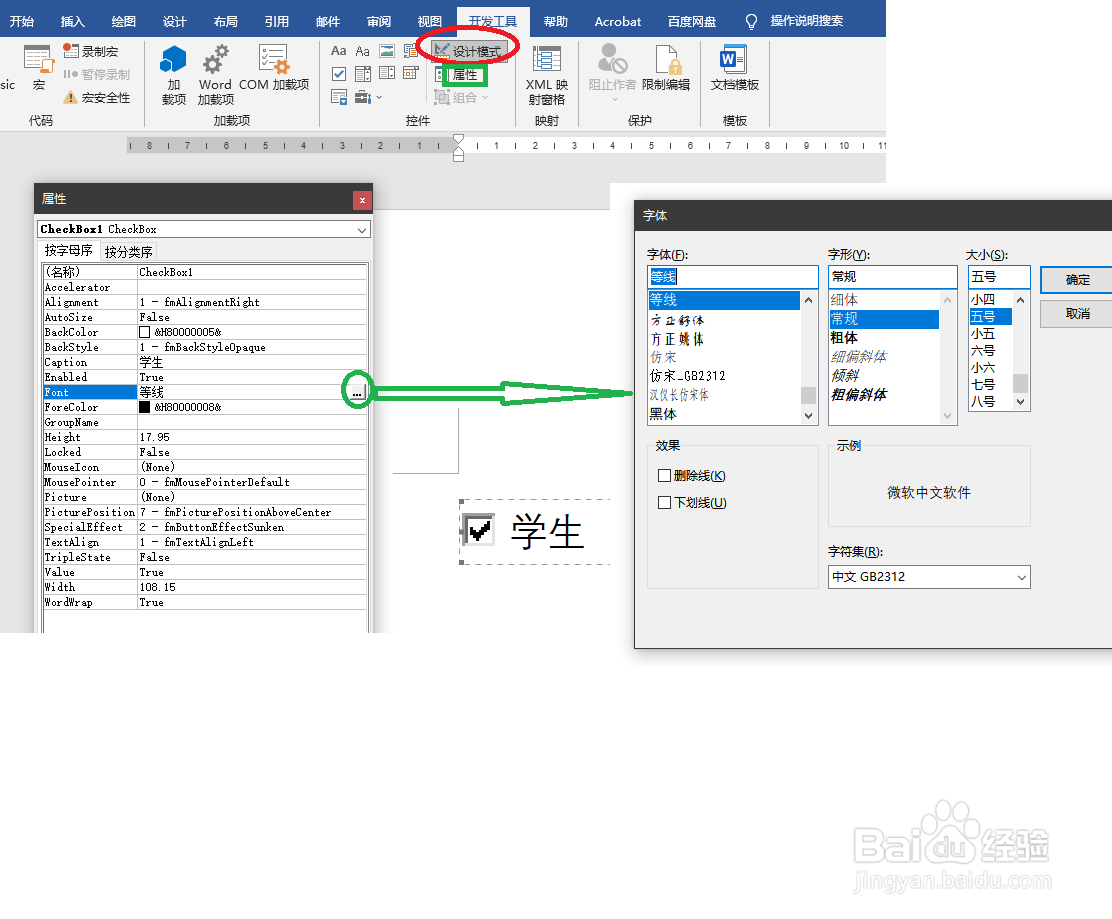Insert date picker content control

coord(410,74)
